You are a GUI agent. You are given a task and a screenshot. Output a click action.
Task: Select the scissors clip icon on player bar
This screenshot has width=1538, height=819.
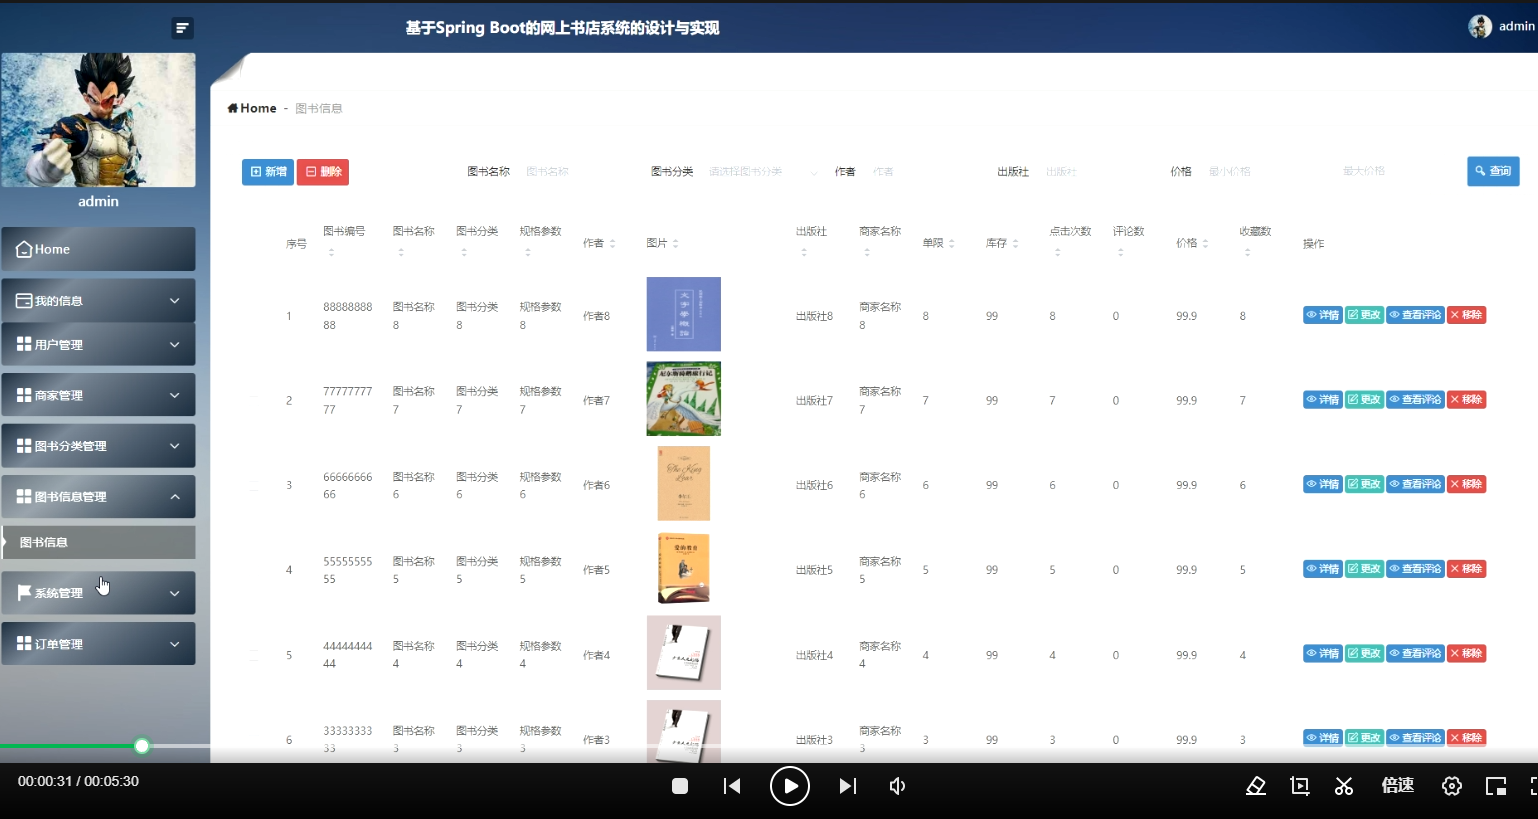coord(1344,786)
